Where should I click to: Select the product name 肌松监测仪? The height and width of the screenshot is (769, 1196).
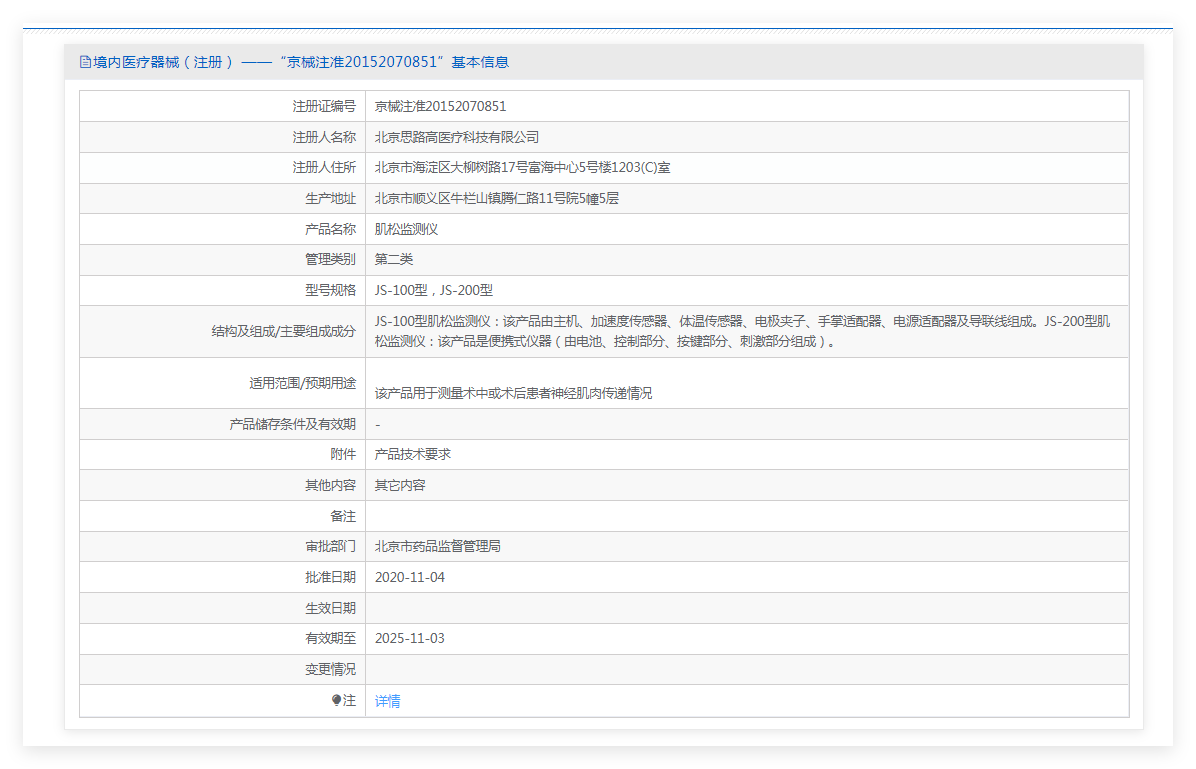tap(406, 229)
